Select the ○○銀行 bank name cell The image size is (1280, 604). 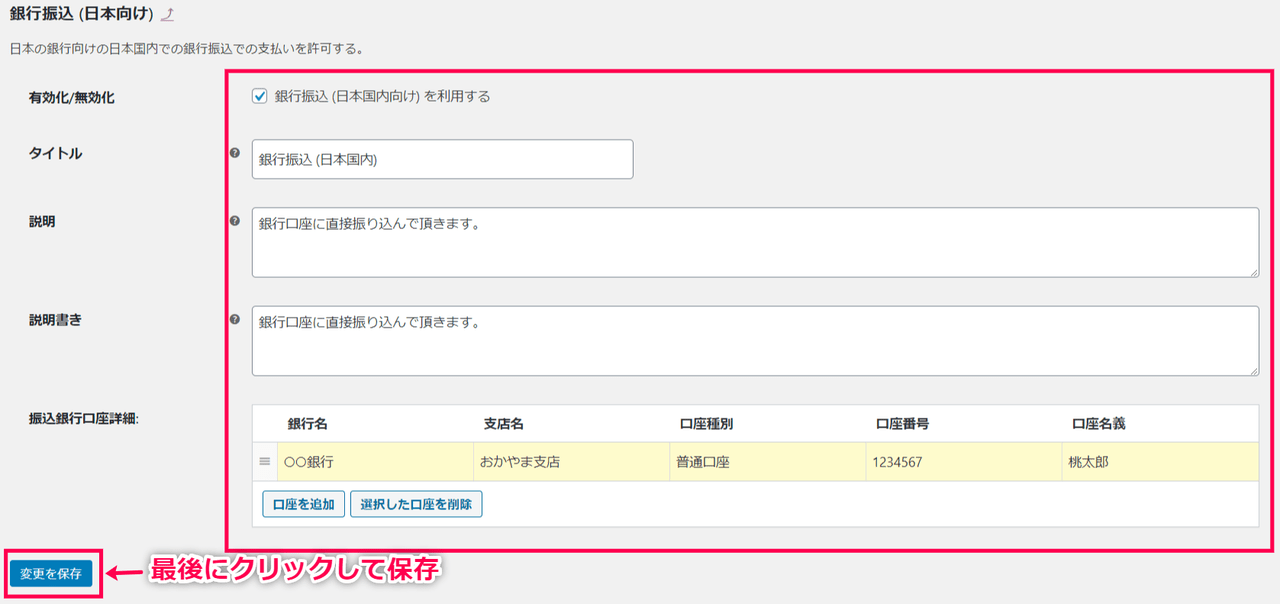point(376,462)
